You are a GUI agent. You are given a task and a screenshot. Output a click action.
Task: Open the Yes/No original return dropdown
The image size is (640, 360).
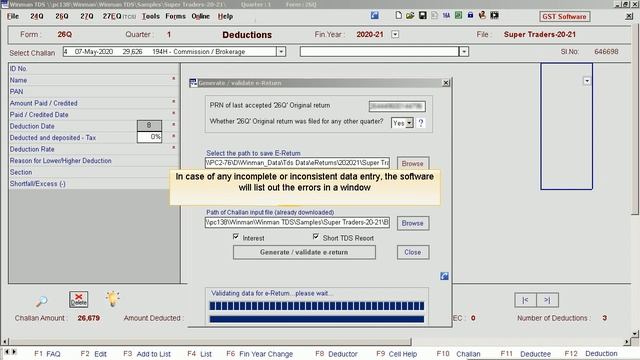tap(409, 123)
